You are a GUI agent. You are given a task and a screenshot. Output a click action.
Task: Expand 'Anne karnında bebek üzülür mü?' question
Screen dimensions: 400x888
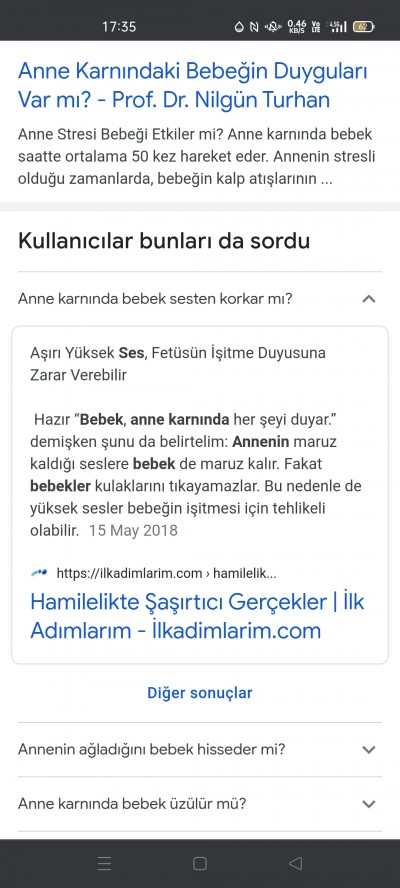tap(199, 804)
